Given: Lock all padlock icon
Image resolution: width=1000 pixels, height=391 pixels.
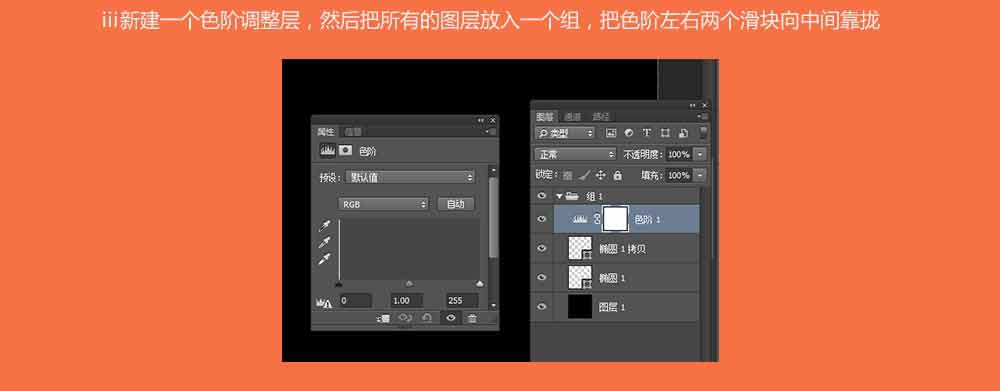Looking at the screenshot, I should [617, 175].
